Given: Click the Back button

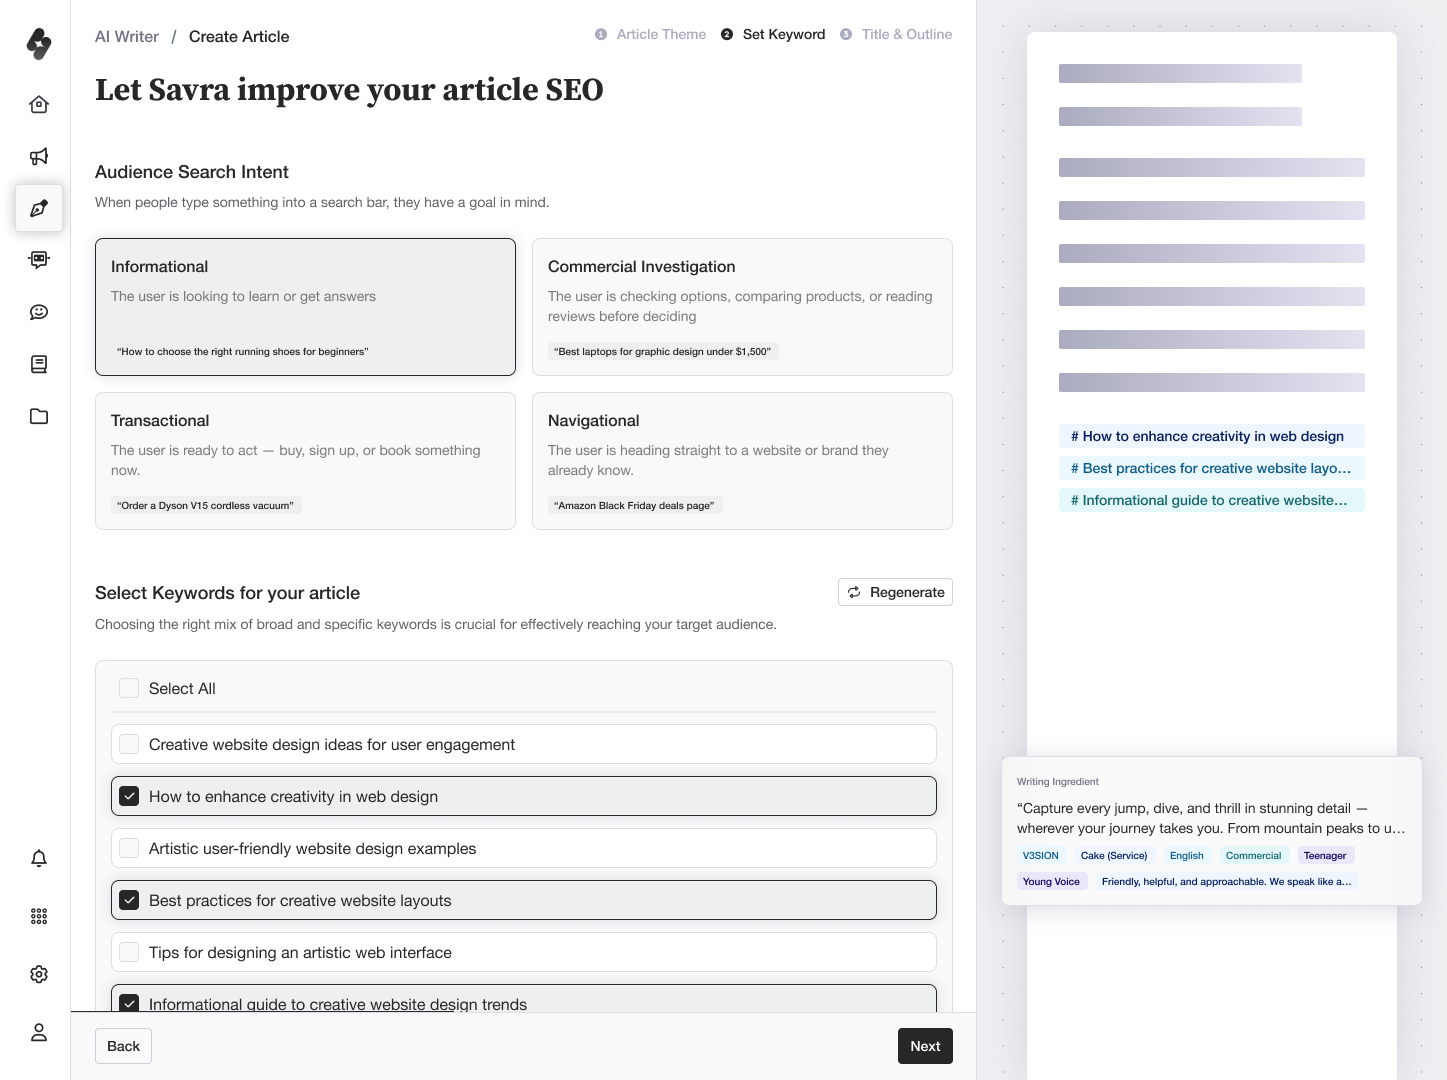Looking at the screenshot, I should [123, 1046].
